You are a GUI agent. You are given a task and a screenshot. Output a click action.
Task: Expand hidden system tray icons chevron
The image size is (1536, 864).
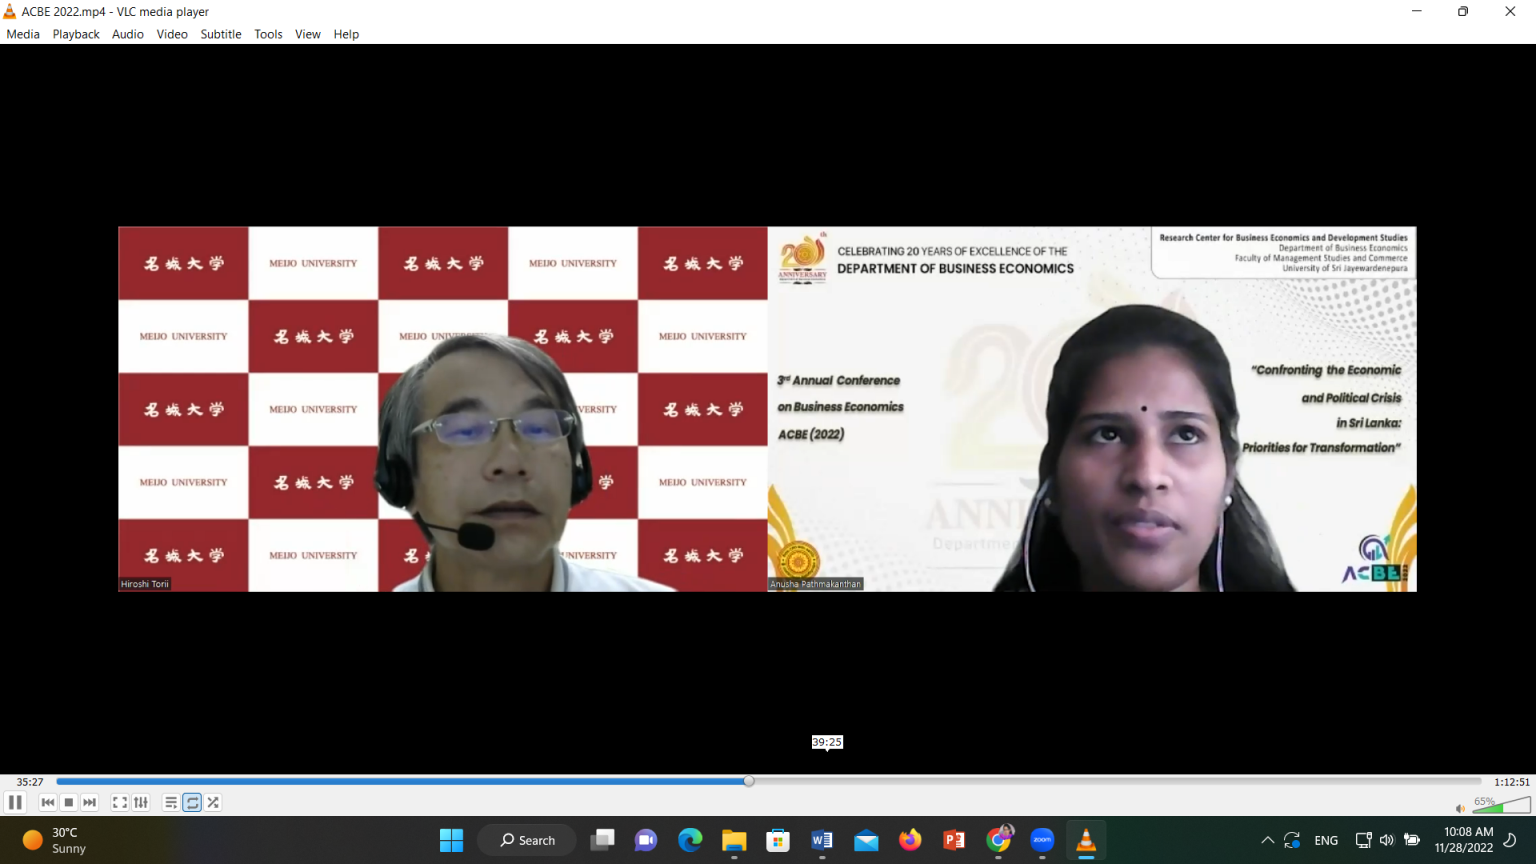coord(1267,840)
